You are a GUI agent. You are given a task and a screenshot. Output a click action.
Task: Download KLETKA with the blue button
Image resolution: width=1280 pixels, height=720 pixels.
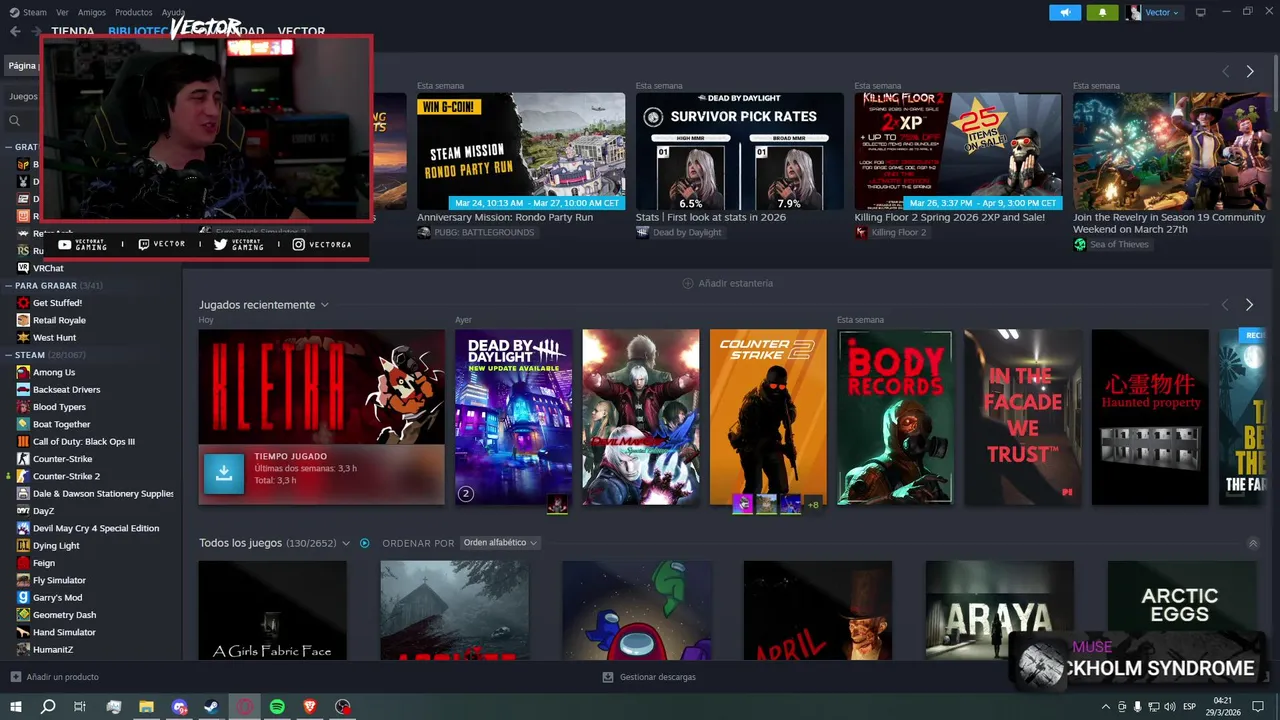click(x=224, y=474)
